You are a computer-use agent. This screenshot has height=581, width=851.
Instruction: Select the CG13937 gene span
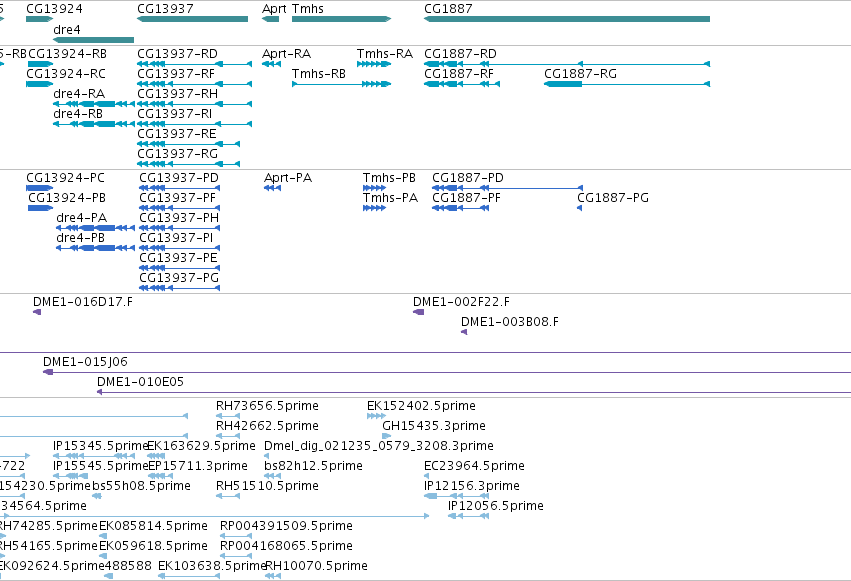click(x=193, y=19)
